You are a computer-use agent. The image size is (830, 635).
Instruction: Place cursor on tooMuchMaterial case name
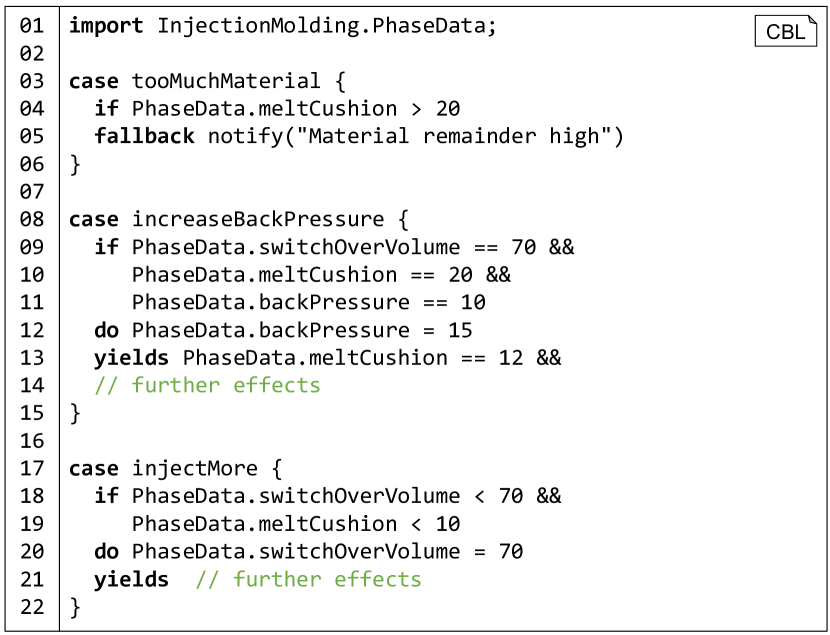(226, 81)
